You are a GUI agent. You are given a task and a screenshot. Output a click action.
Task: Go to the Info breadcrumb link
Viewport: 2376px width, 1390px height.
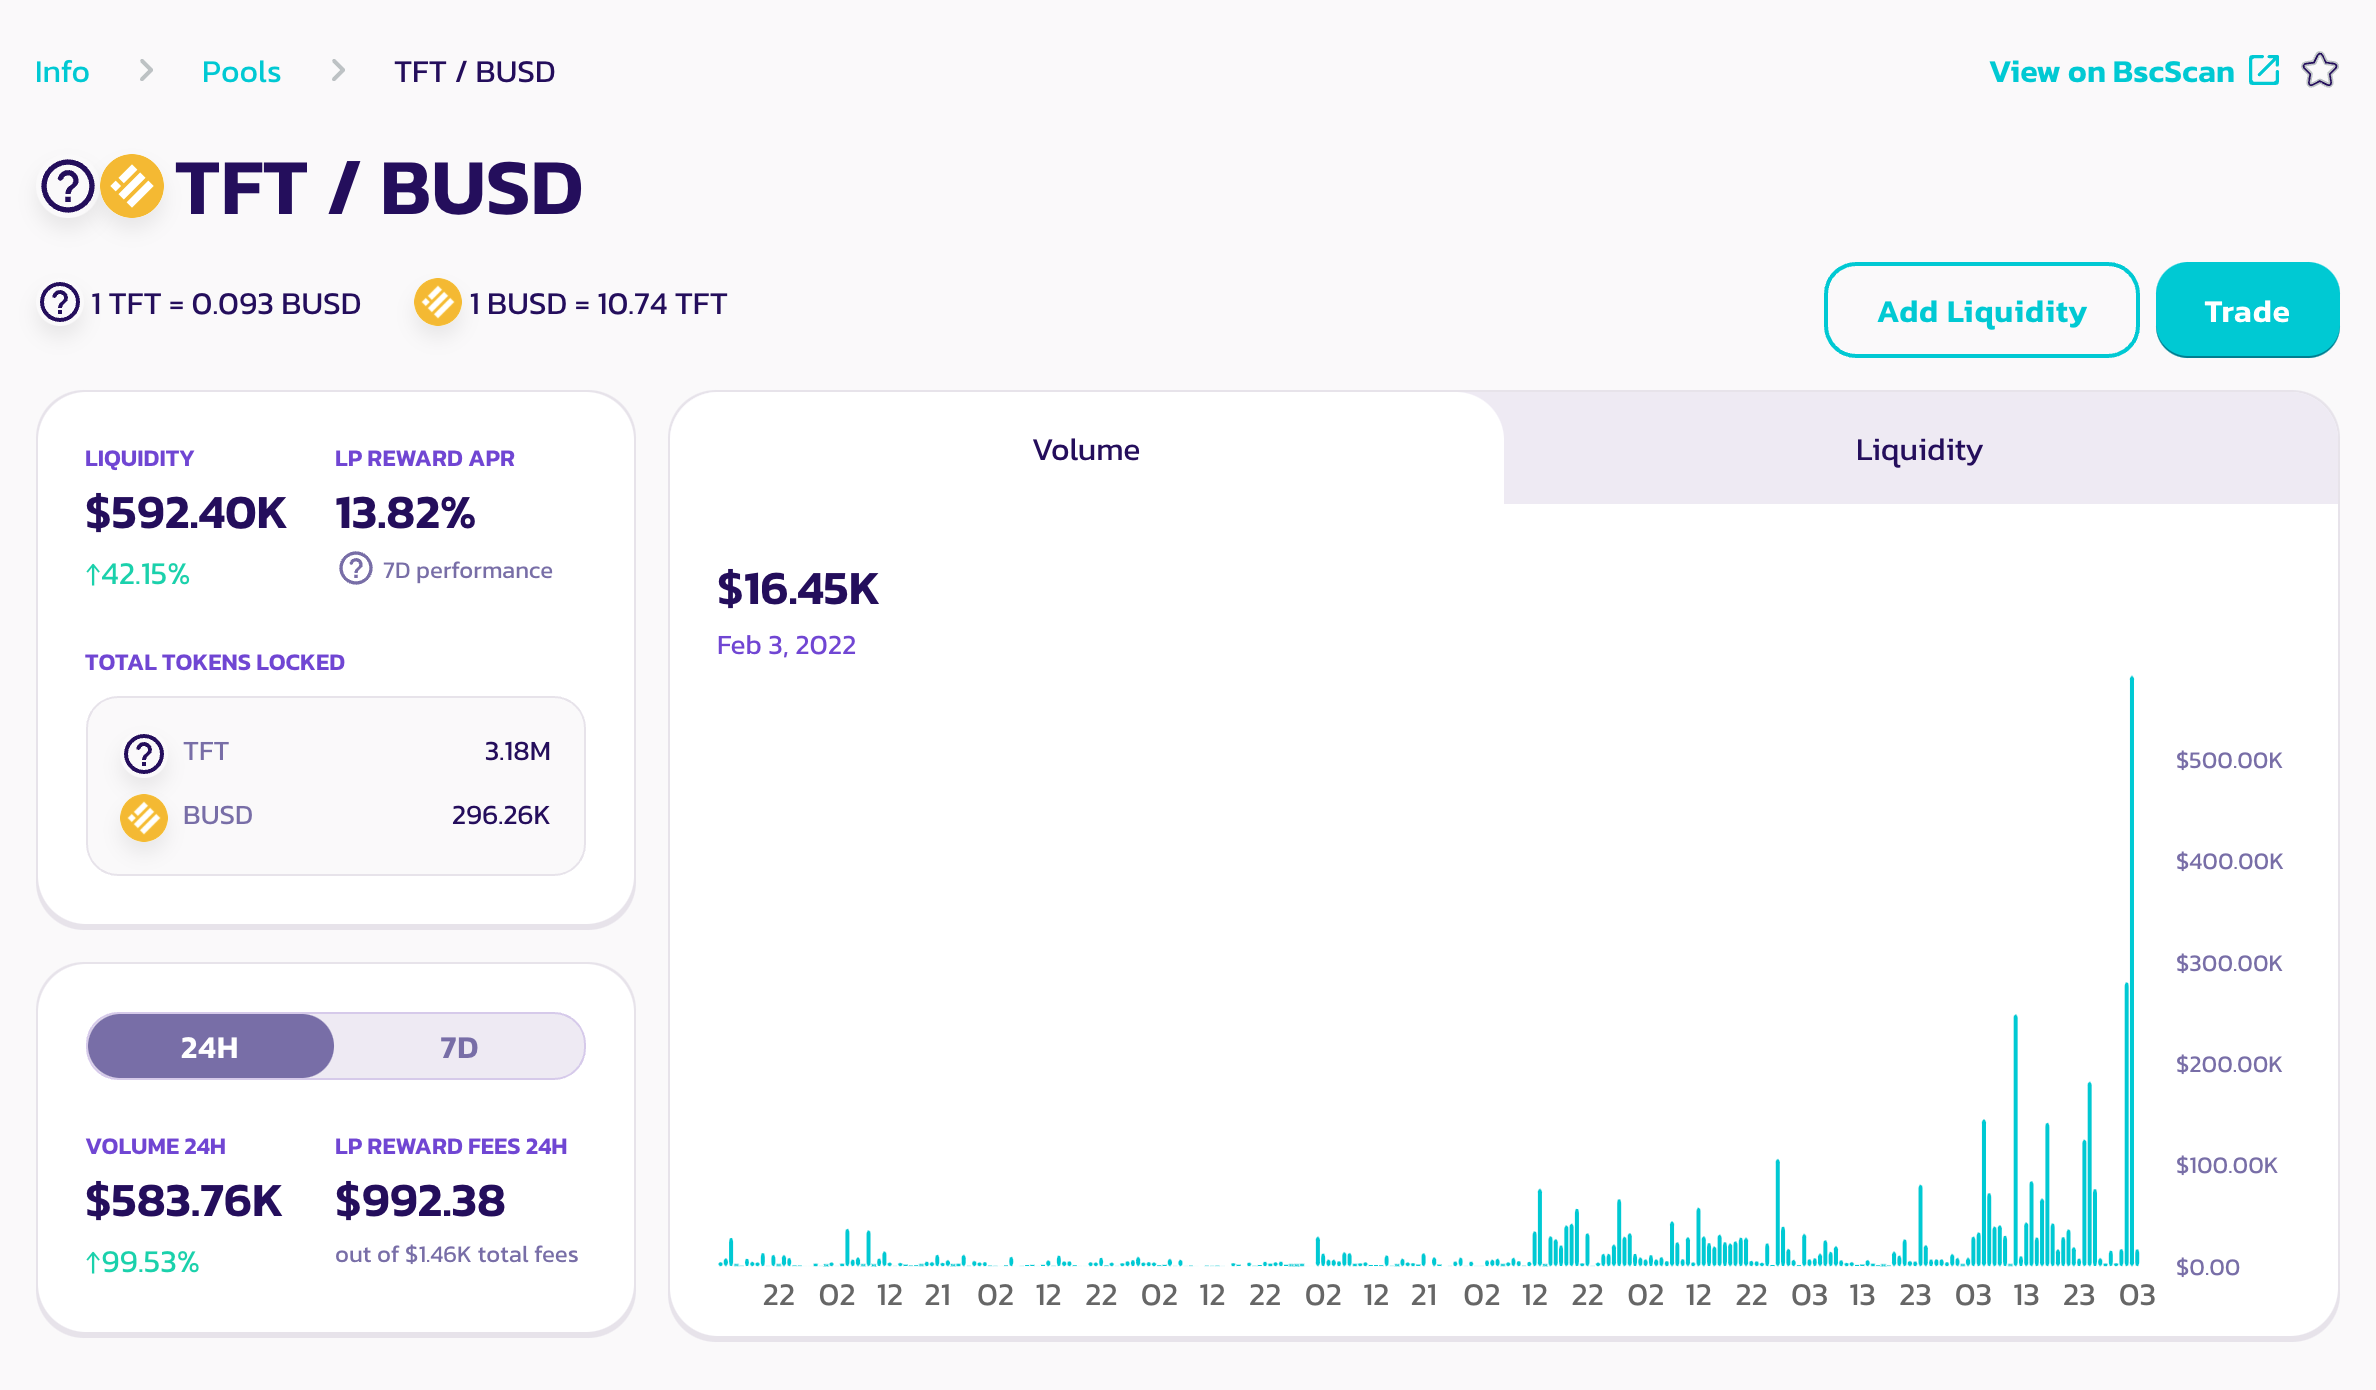tap(62, 72)
